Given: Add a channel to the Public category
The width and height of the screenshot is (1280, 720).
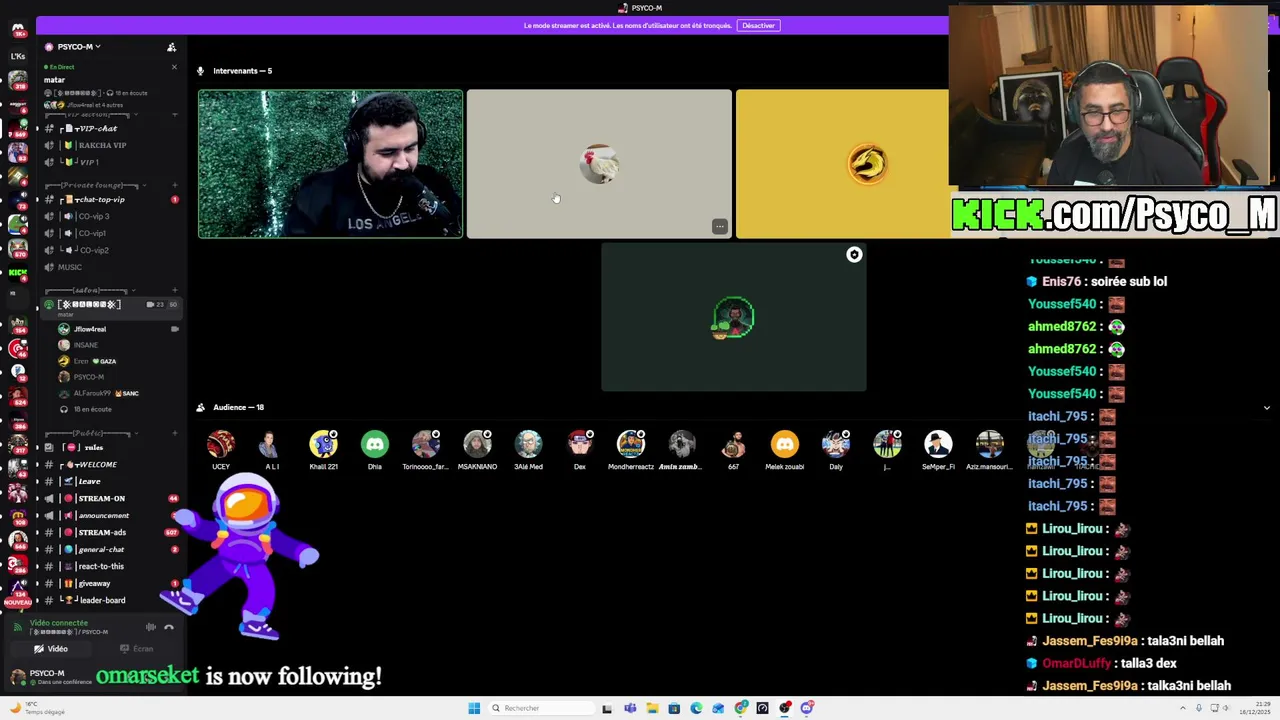Looking at the screenshot, I should (175, 433).
